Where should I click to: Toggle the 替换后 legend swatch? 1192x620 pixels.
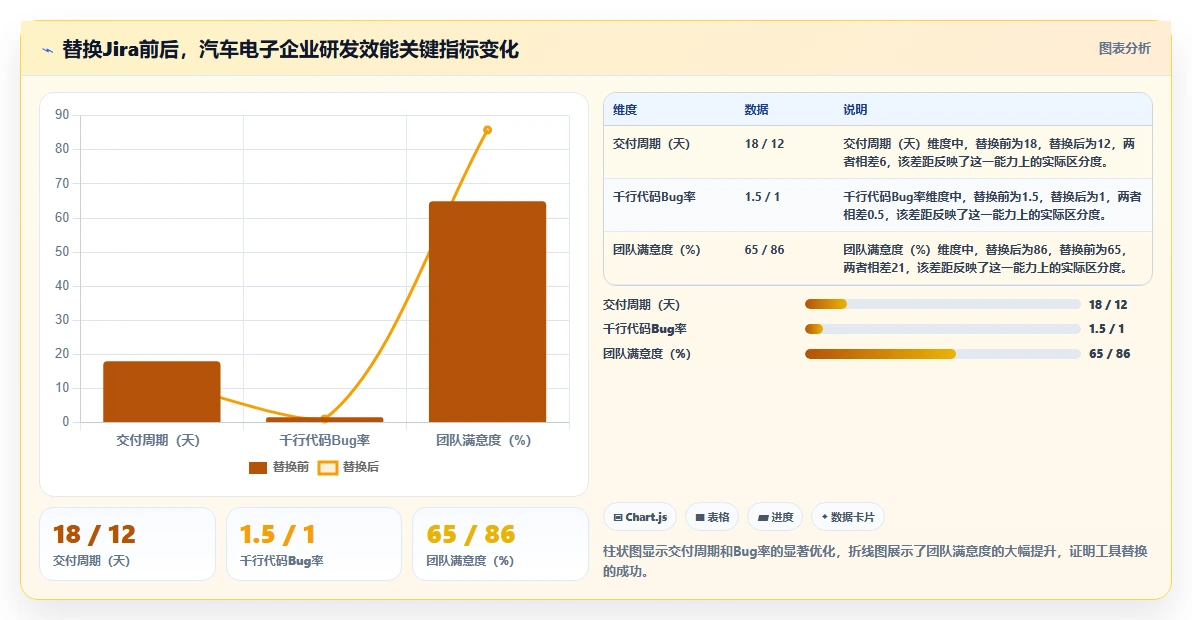coord(328,467)
